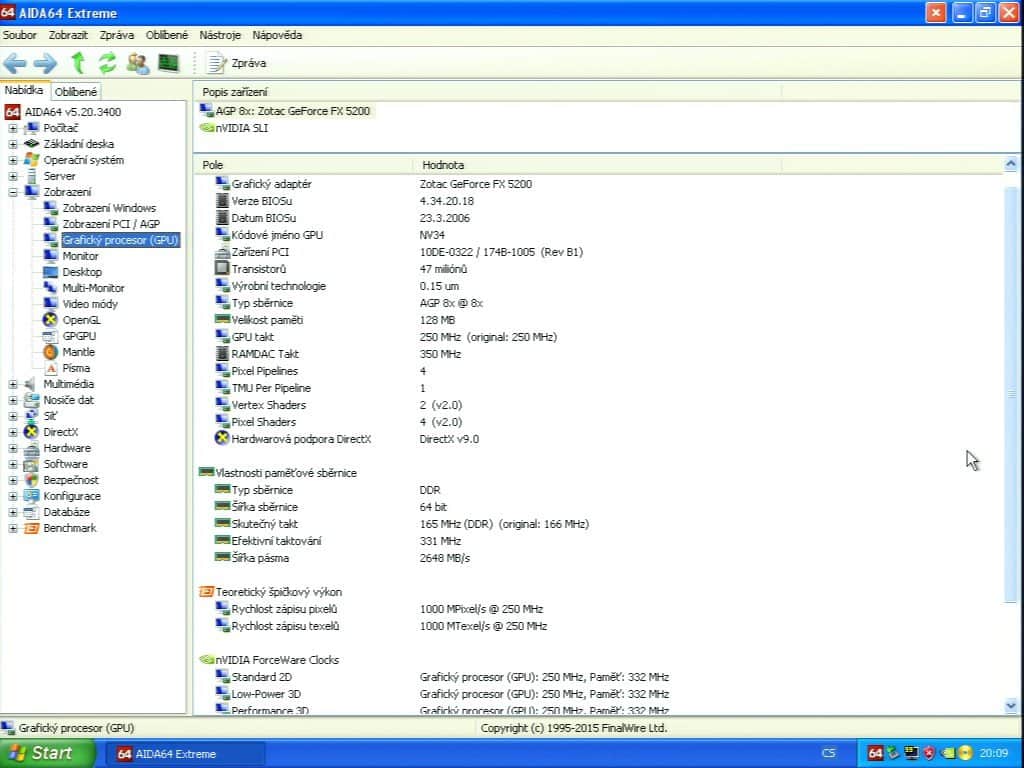1024x768 pixels.
Task: Go forward with the blue right arrow
Action: coord(45,63)
